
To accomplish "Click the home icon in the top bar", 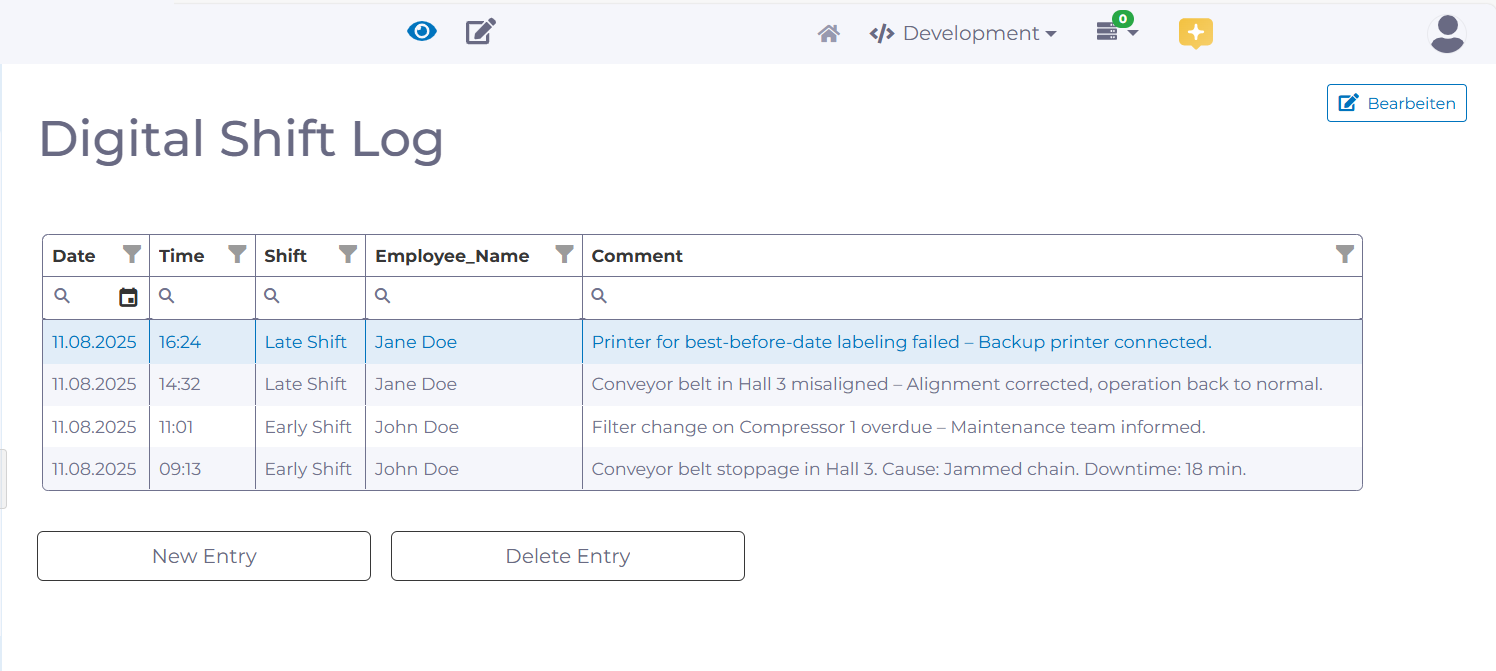I will 828,33.
